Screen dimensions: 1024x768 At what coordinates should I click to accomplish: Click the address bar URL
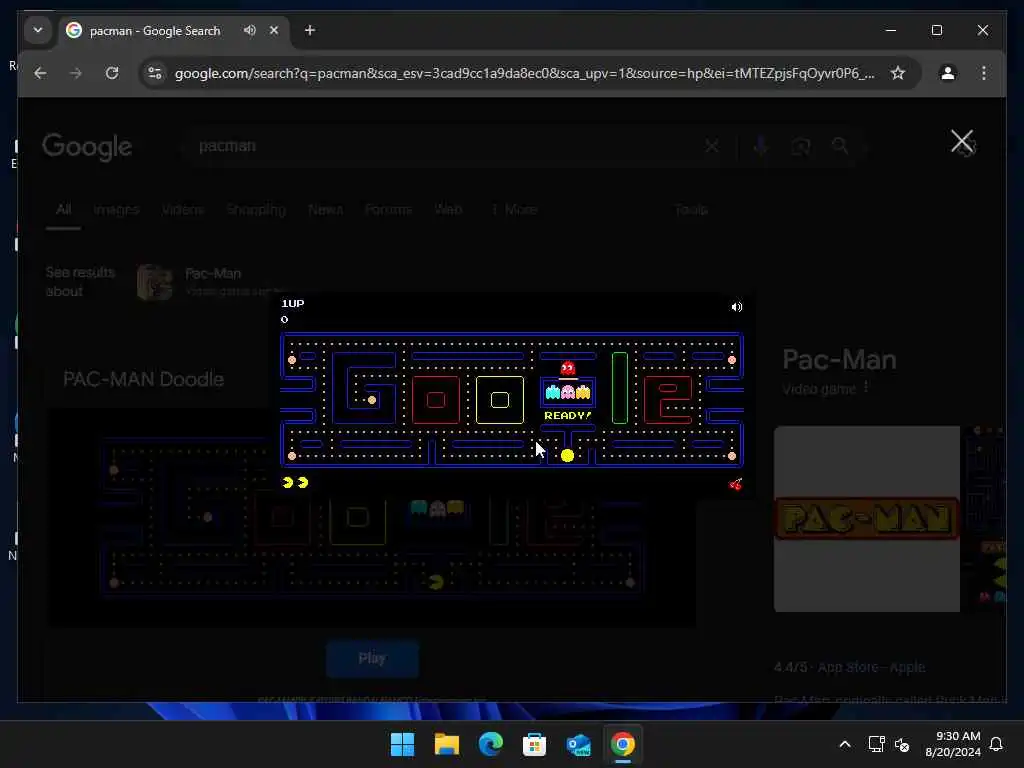[x=524, y=73]
